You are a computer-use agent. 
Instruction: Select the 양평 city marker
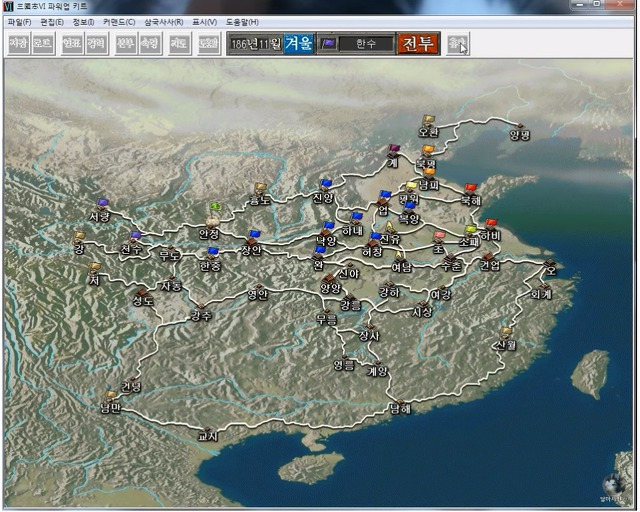tap(520, 132)
